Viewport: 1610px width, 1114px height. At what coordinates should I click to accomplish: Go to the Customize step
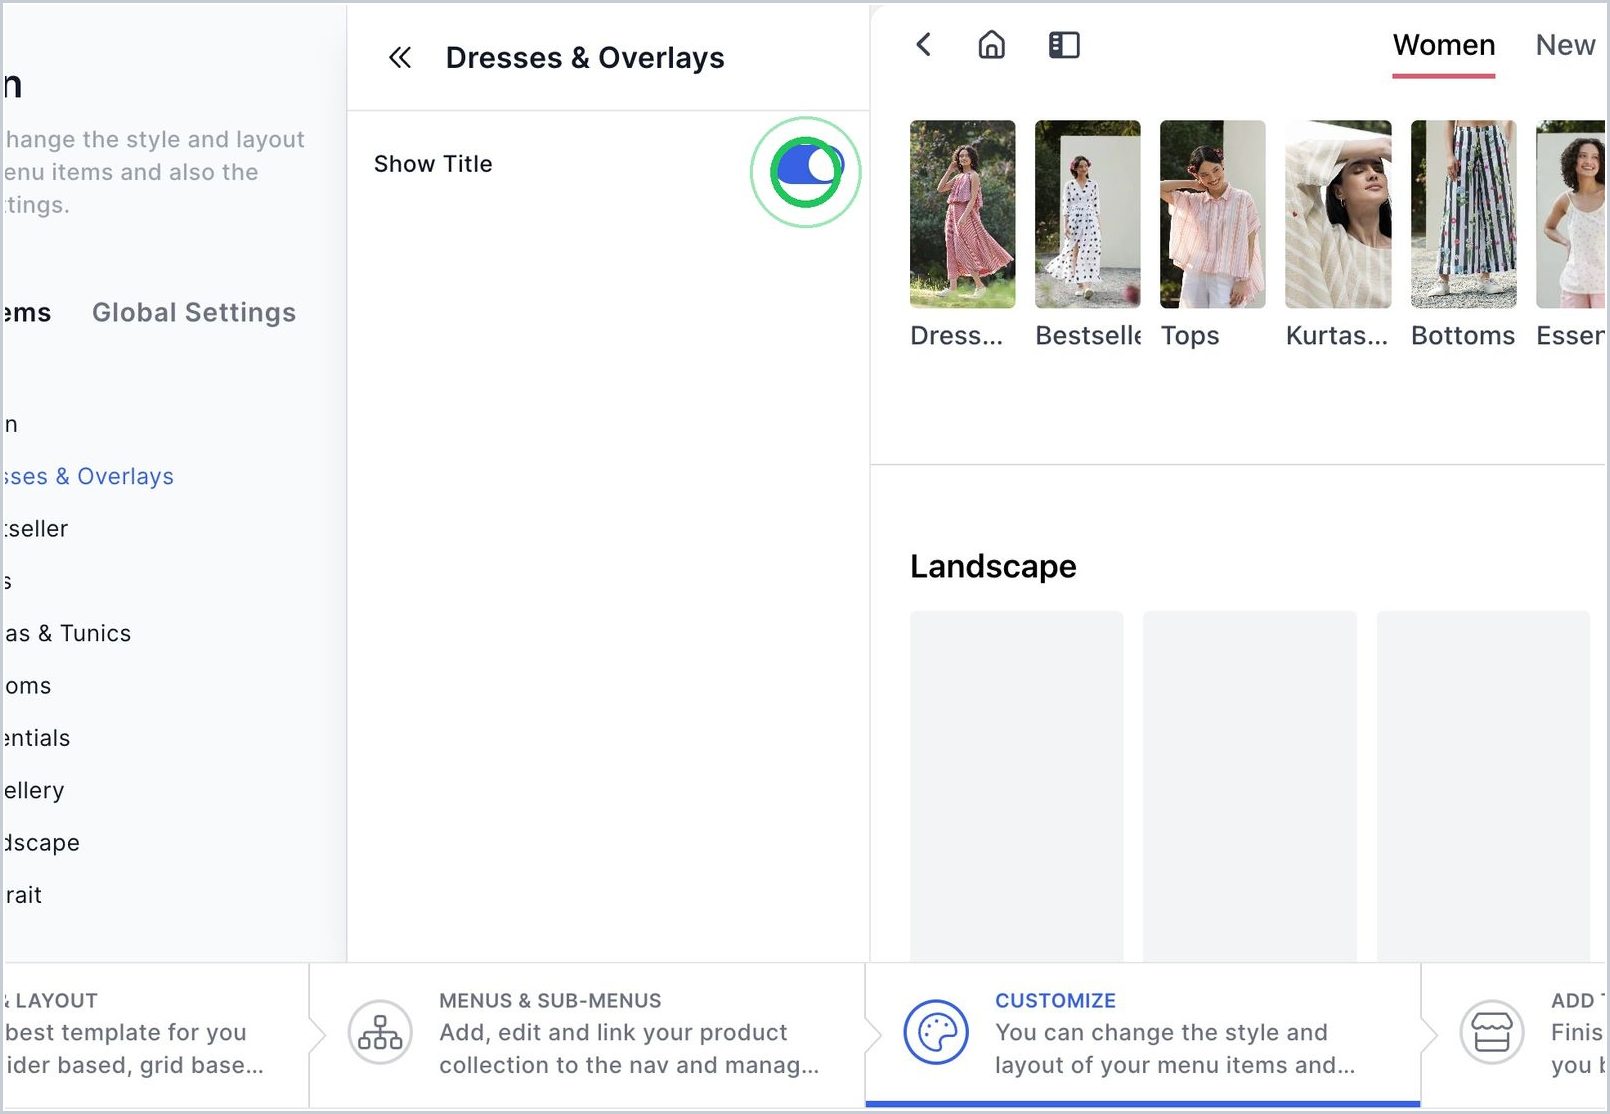click(x=1143, y=1034)
